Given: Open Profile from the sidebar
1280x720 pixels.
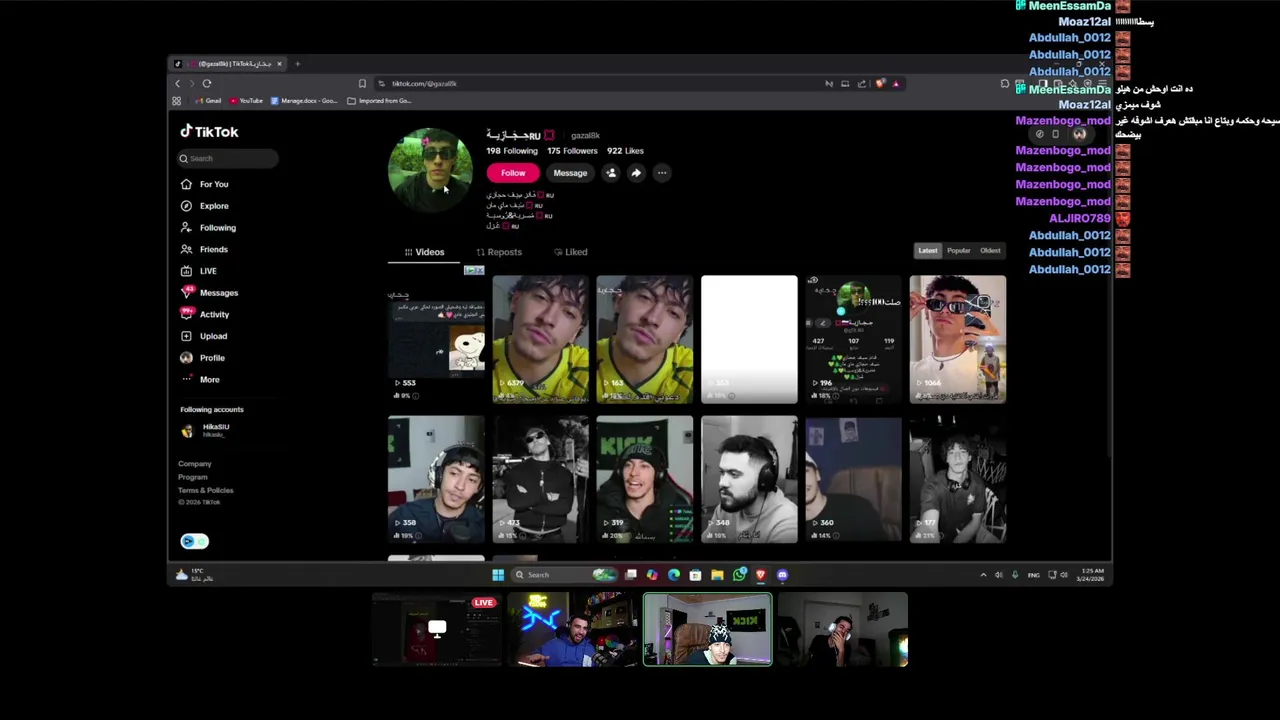Looking at the screenshot, I should click(x=203, y=358).
